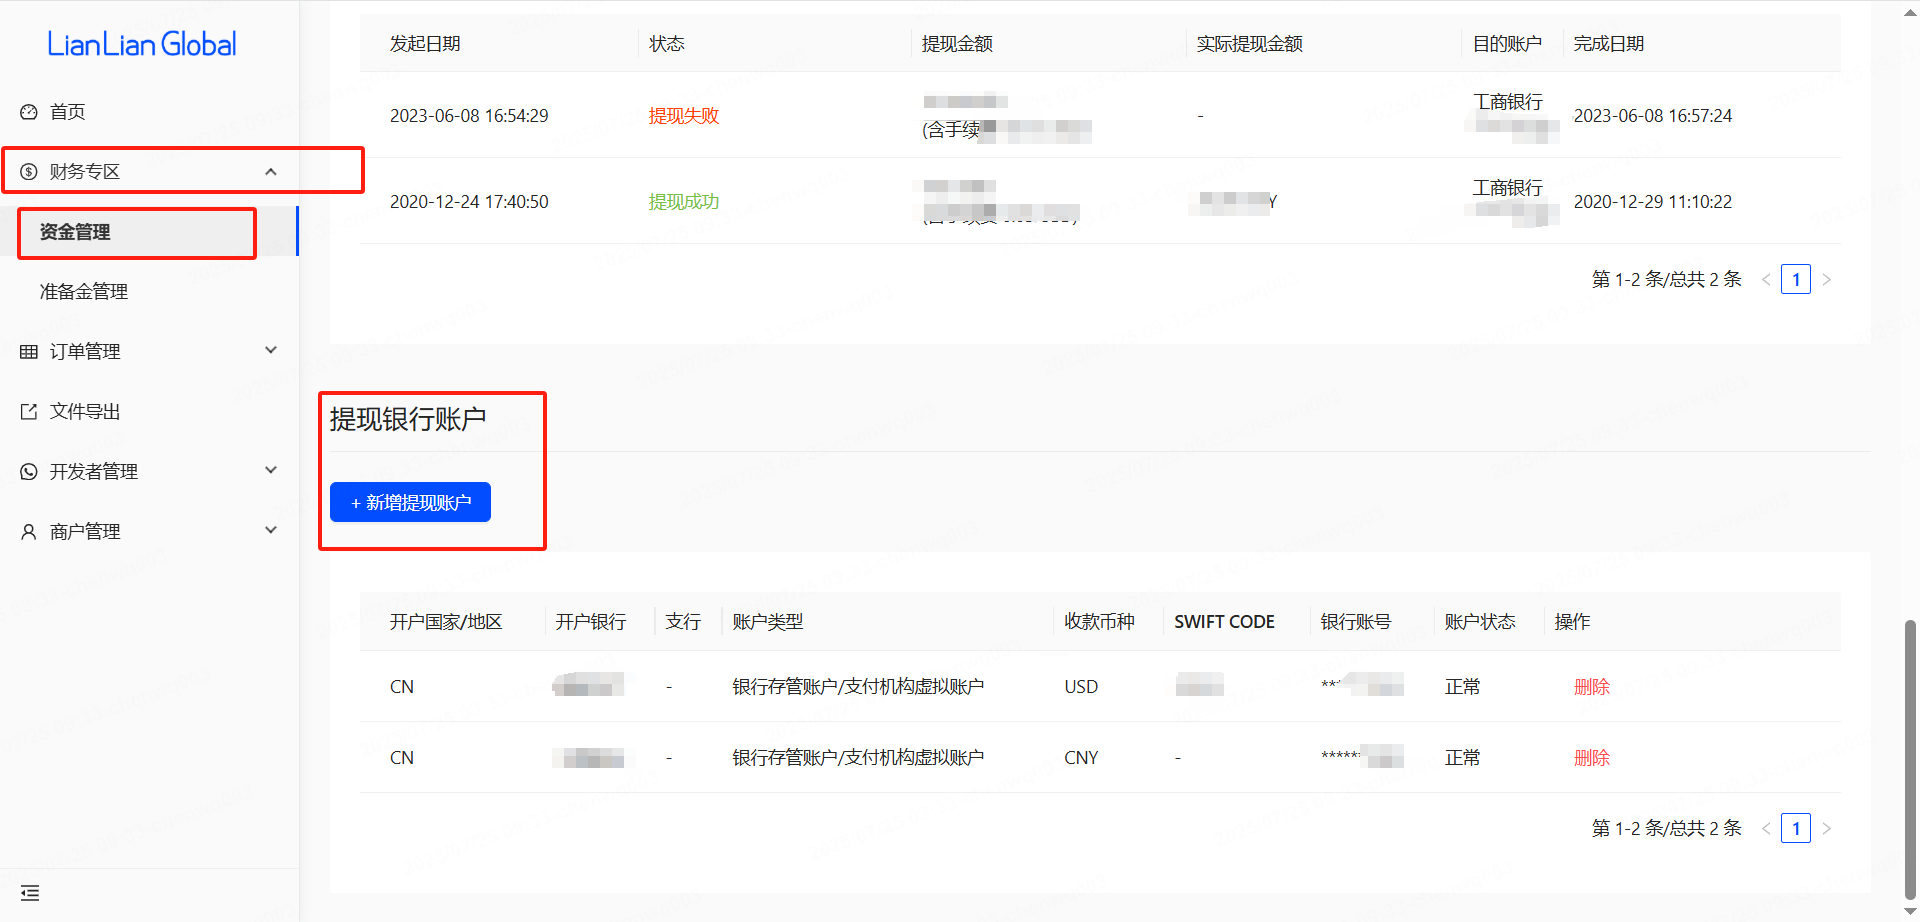Click the 发起日期 column header
The height and width of the screenshot is (922, 1920).
pos(425,44)
